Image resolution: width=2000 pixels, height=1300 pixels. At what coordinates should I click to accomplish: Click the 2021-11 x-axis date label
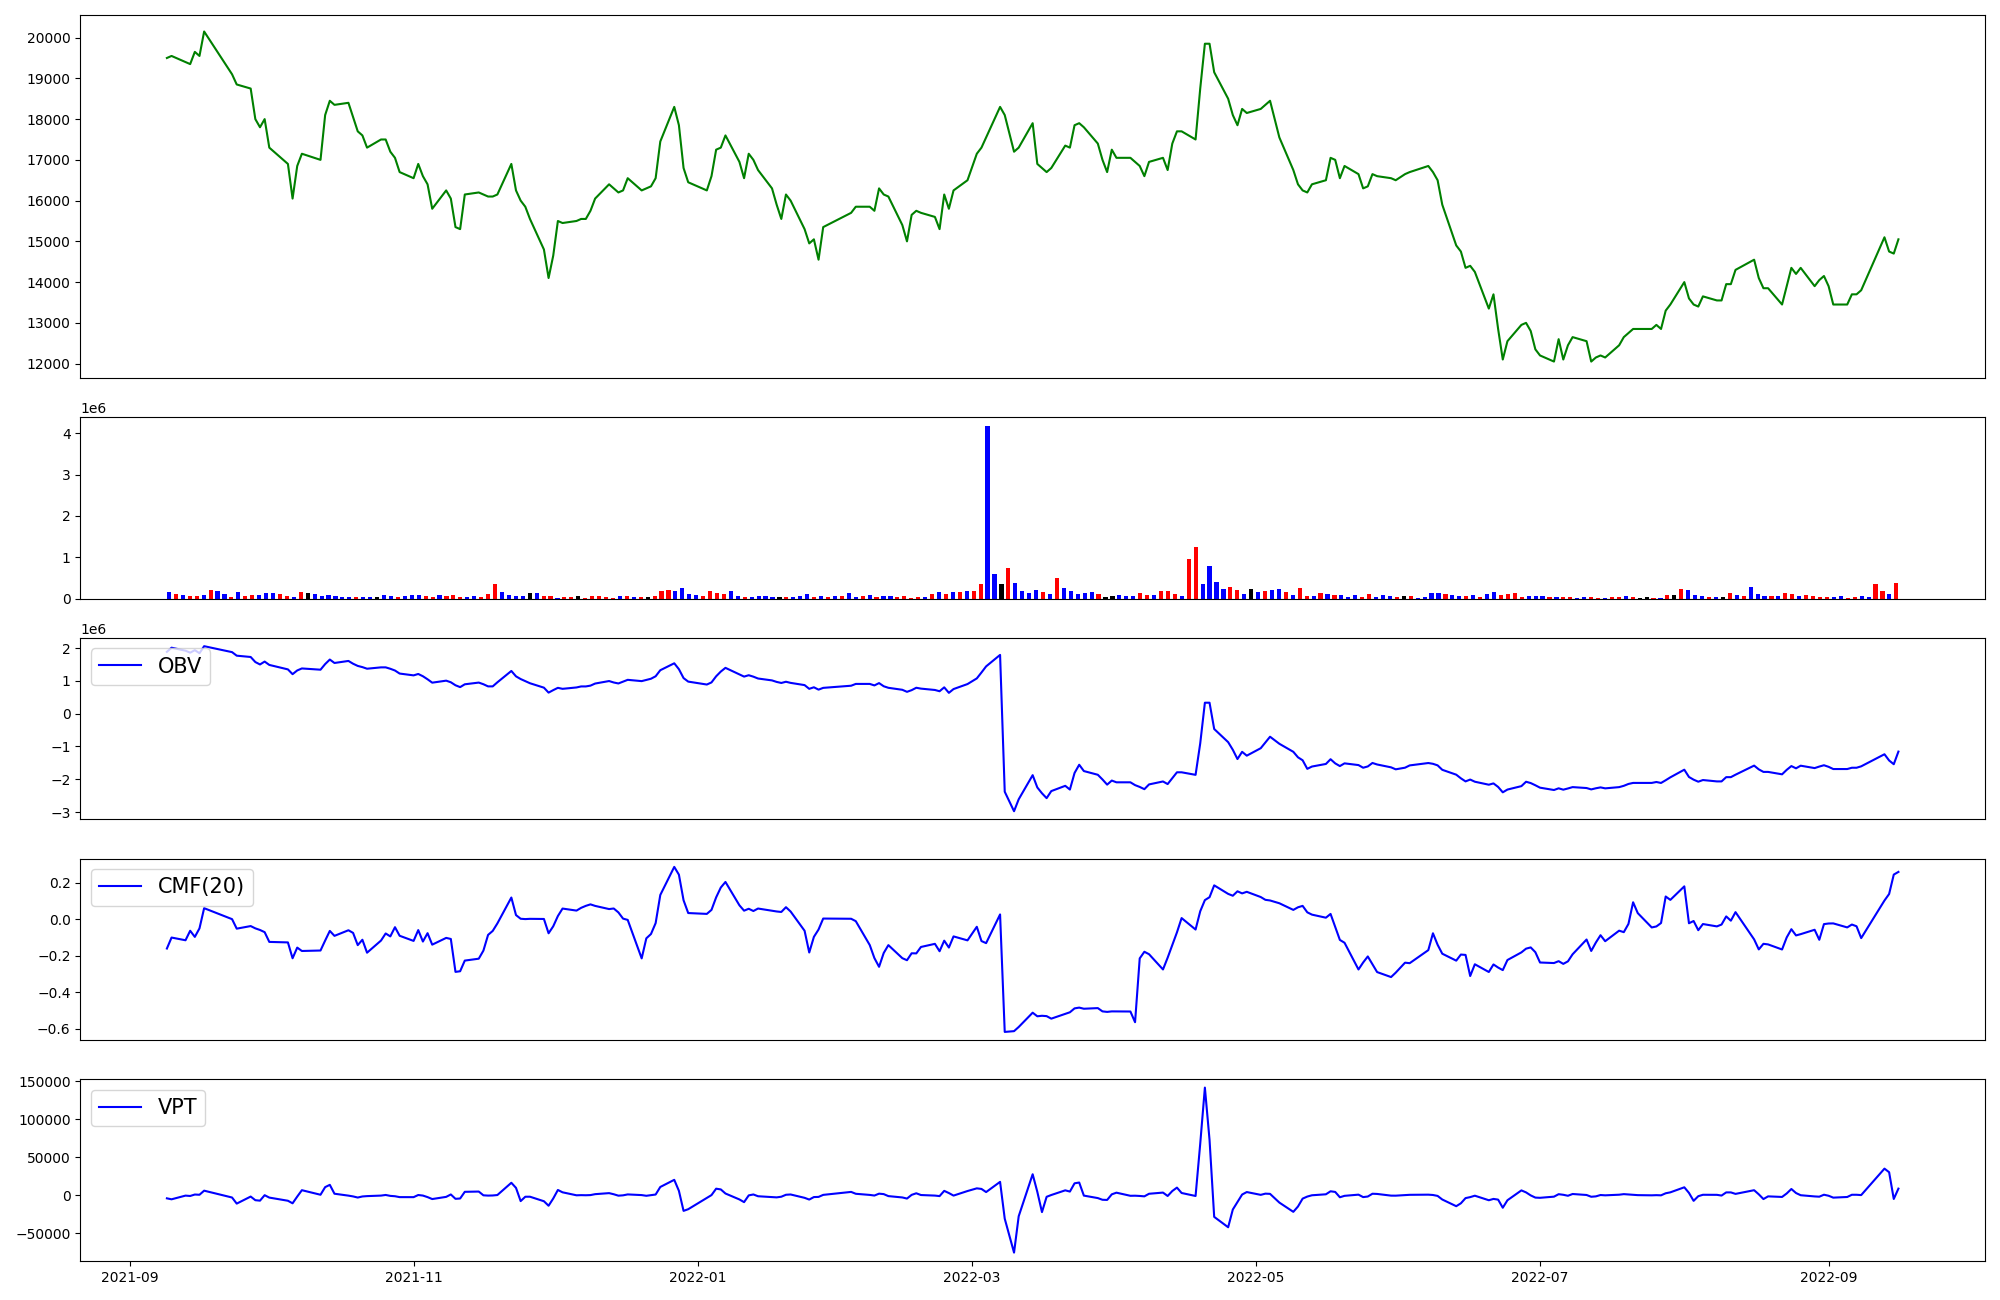coord(413,1276)
